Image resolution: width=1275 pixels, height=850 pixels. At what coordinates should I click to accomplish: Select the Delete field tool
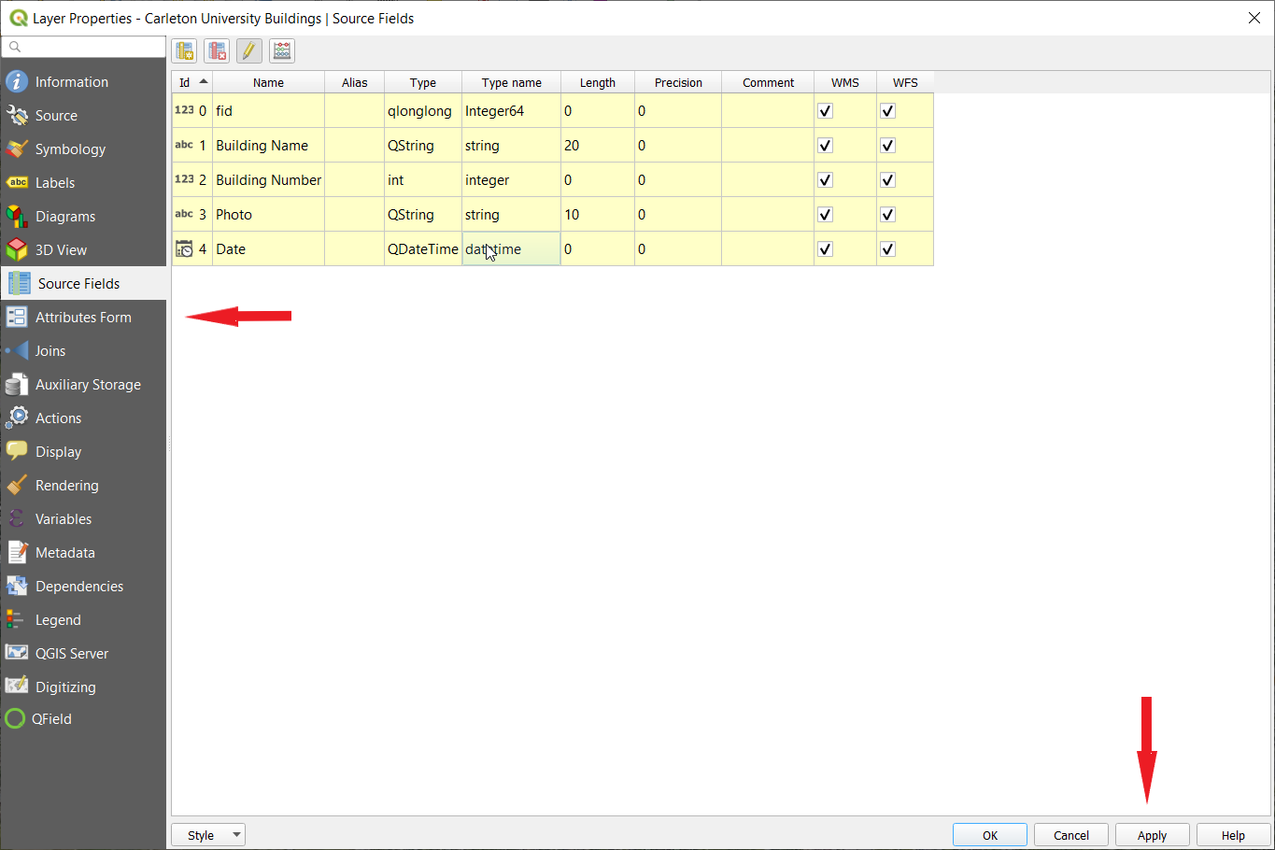pos(217,50)
